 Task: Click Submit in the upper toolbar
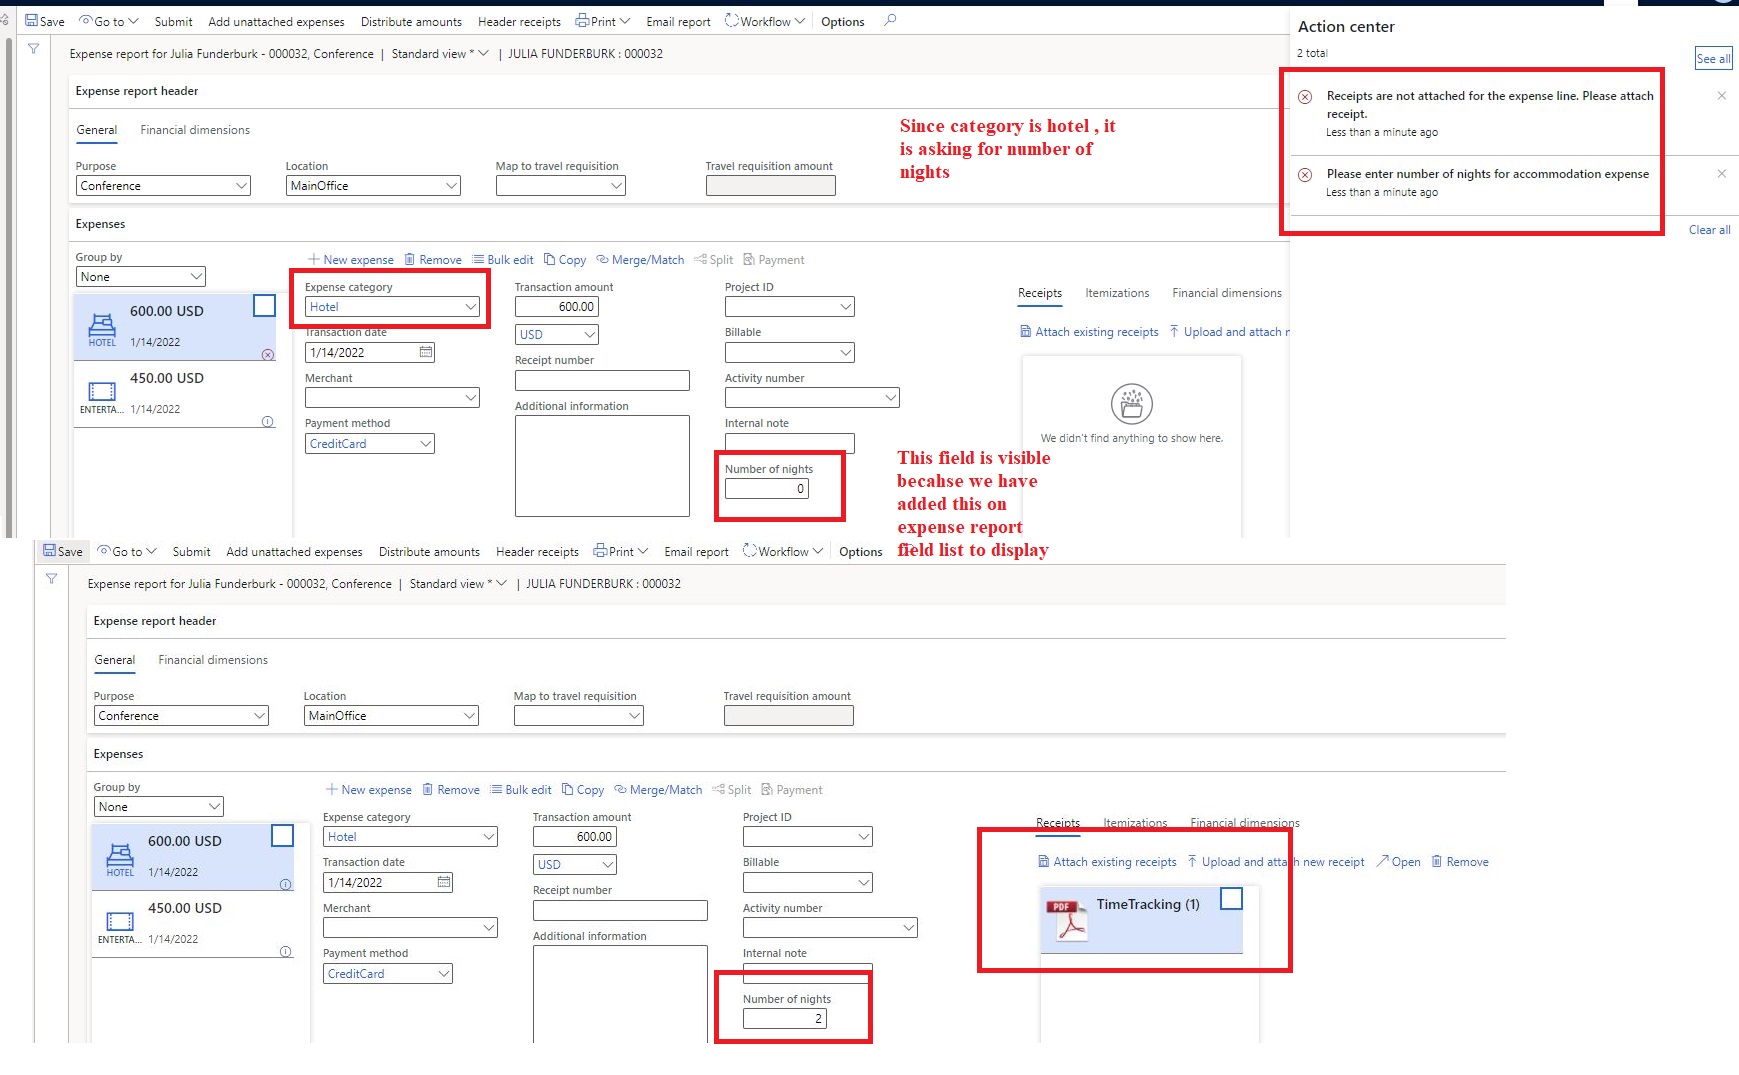coord(173,21)
